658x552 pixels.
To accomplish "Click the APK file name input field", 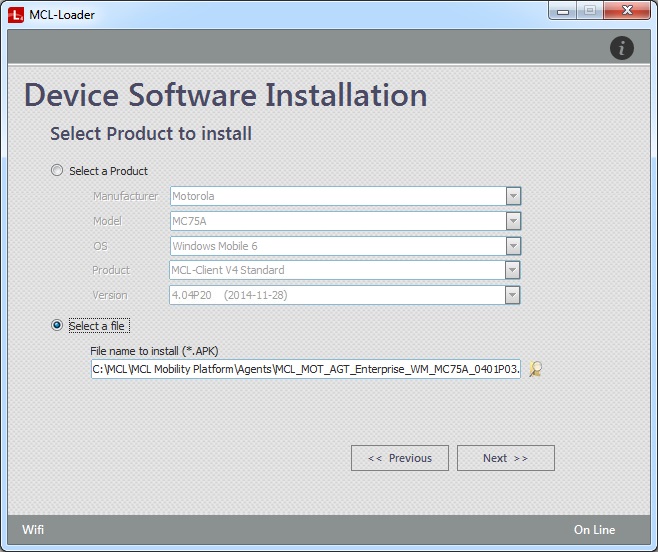I will pyautogui.click(x=305, y=369).
